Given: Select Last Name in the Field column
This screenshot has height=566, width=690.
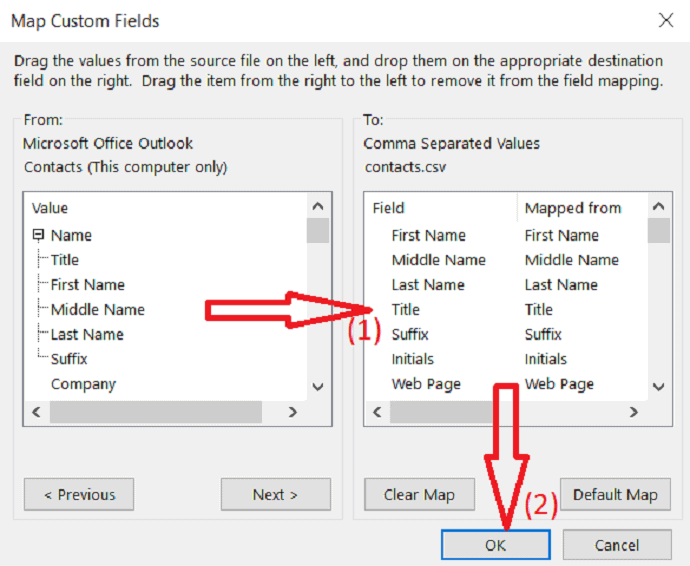Looking at the screenshot, I should 428,285.
